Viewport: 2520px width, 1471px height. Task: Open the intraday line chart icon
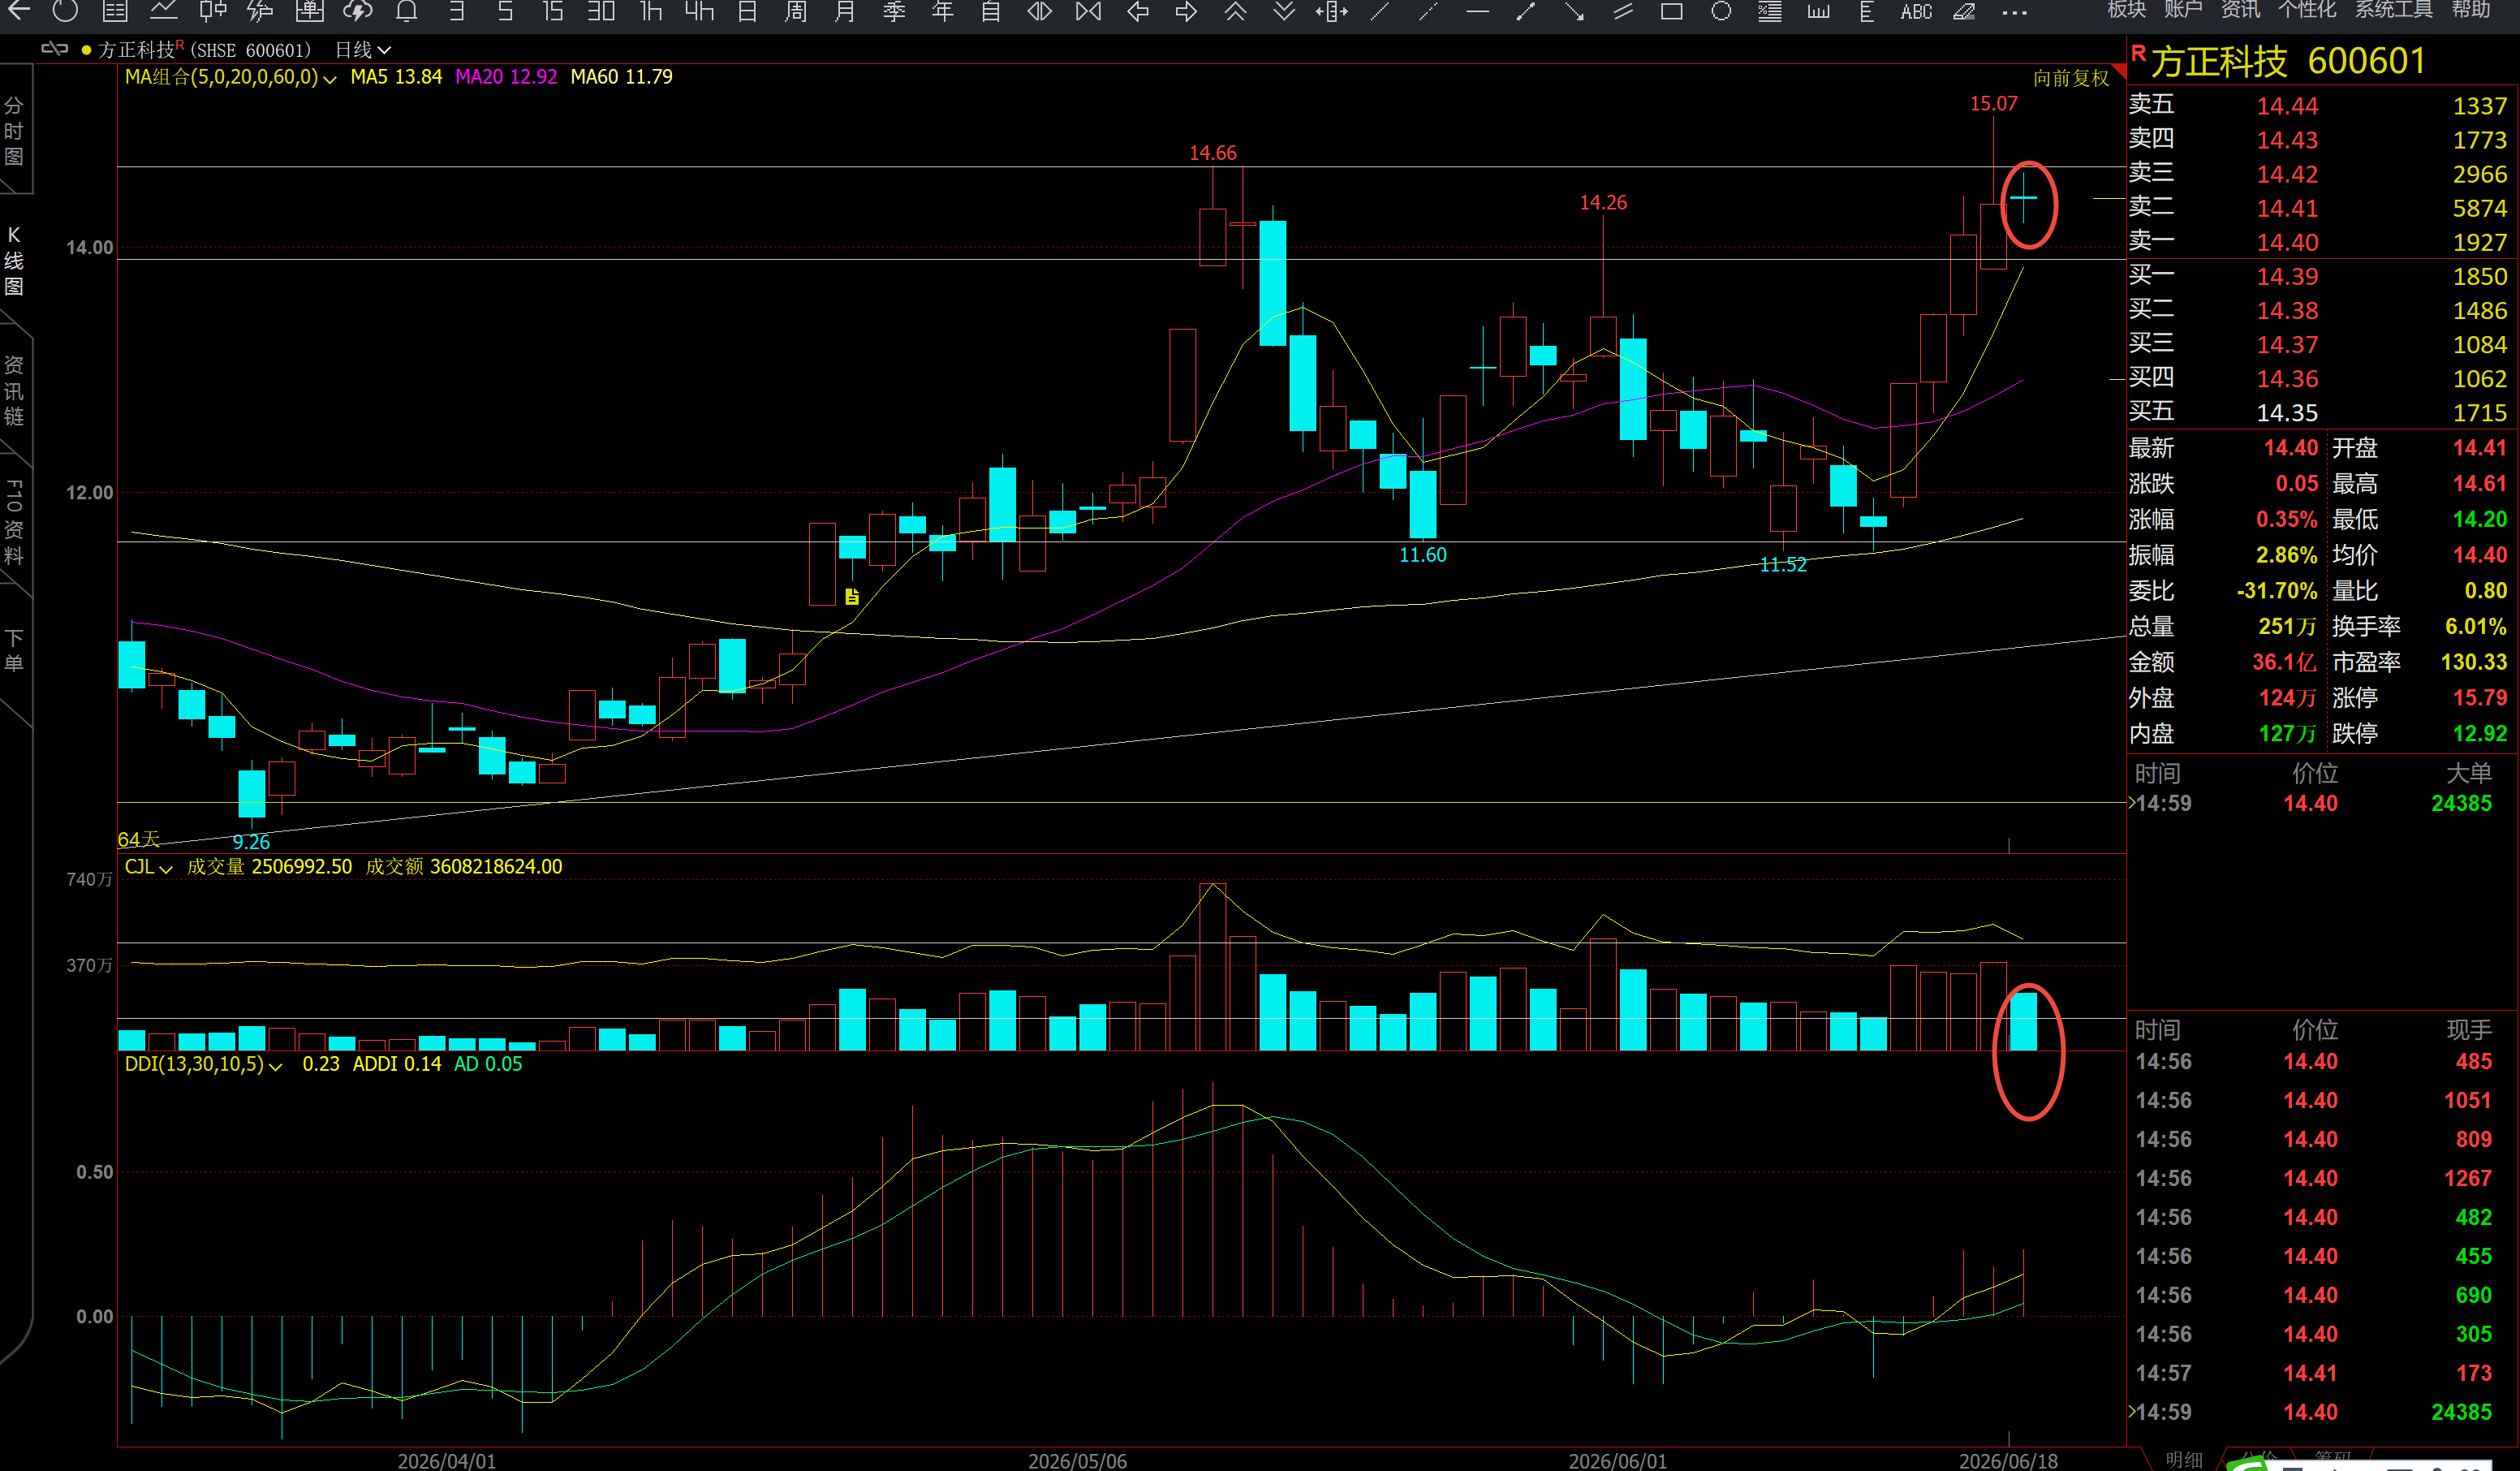[163, 11]
